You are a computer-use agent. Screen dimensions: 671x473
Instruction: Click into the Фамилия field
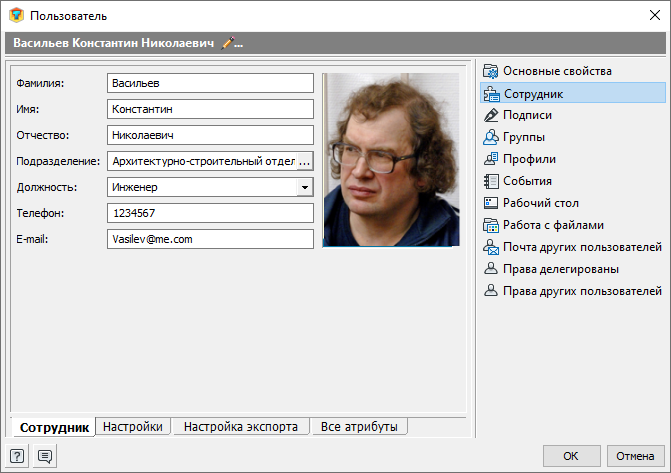click(x=210, y=83)
